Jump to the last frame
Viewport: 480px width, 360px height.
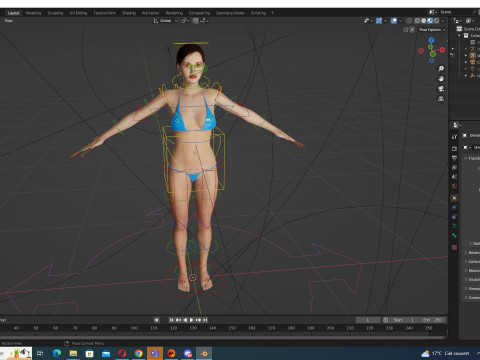click(x=205, y=320)
